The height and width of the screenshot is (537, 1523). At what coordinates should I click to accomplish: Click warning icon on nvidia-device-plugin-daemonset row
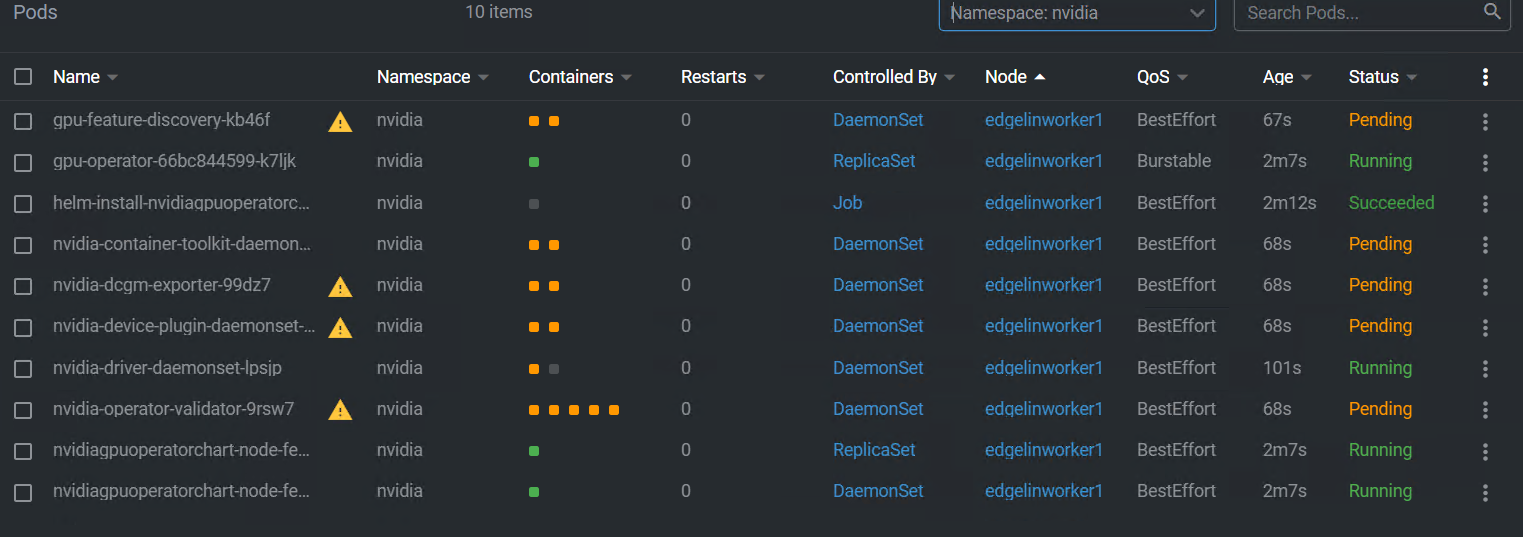(340, 327)
